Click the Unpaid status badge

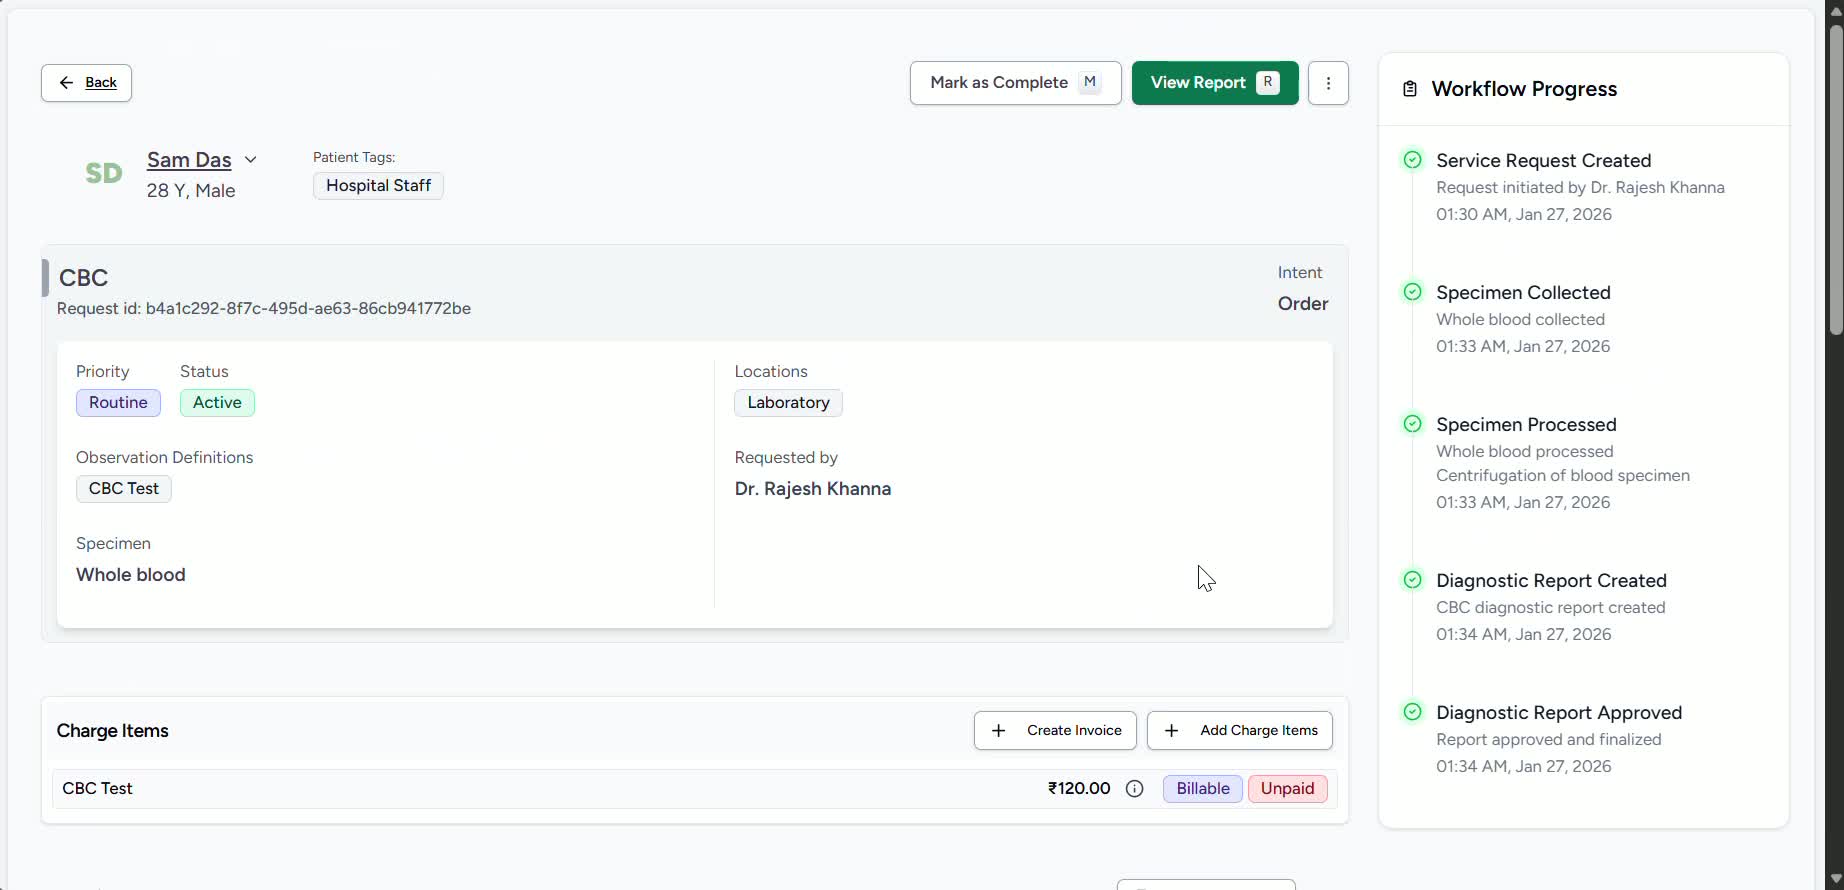point(1288,789)
